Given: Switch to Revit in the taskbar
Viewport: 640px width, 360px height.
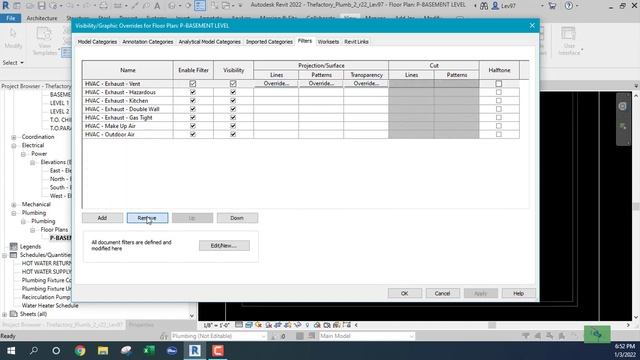Looking at the screenshot, I should 195,351.
